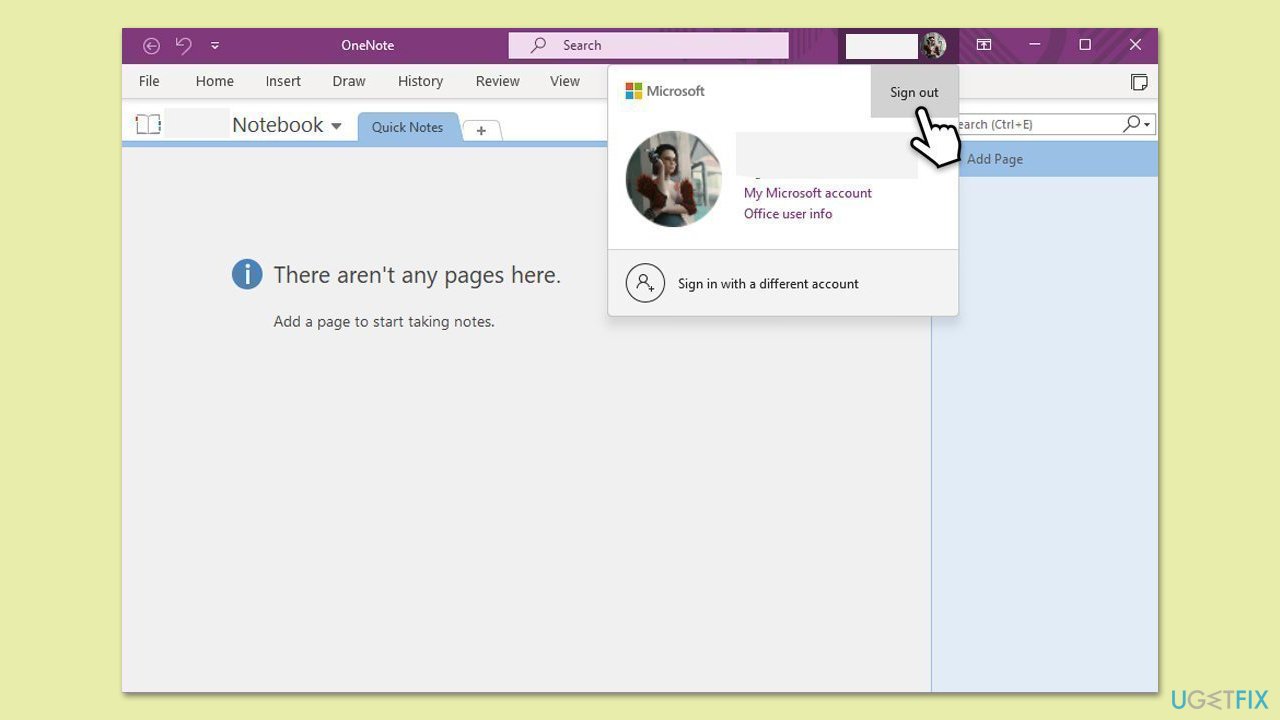
Task: Click the OneNote window title text
Action: point(368,45)
